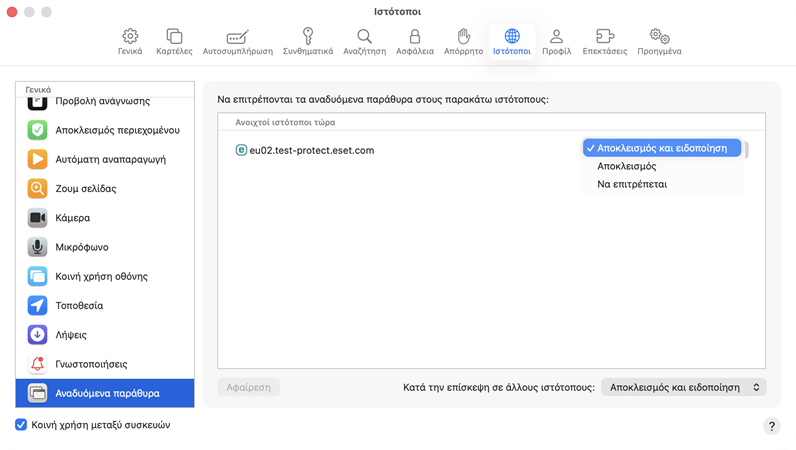This screenshot has height=450, width=796.
Task: Open the Απόρρητο hand icon
Action: click(463, 37)
